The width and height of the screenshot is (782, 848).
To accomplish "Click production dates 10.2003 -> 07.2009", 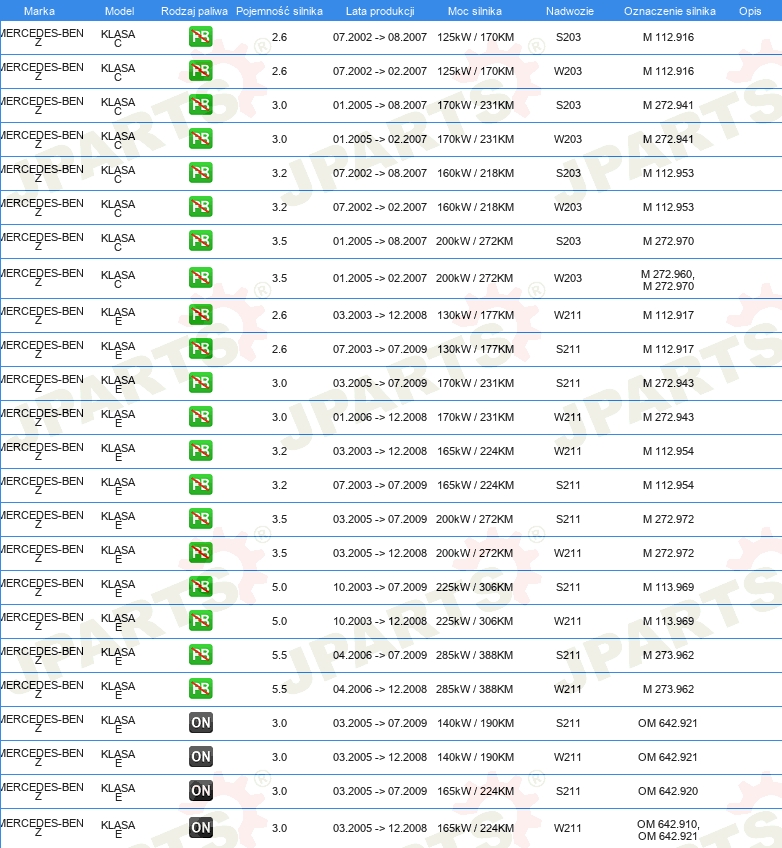I will [380, 587].
